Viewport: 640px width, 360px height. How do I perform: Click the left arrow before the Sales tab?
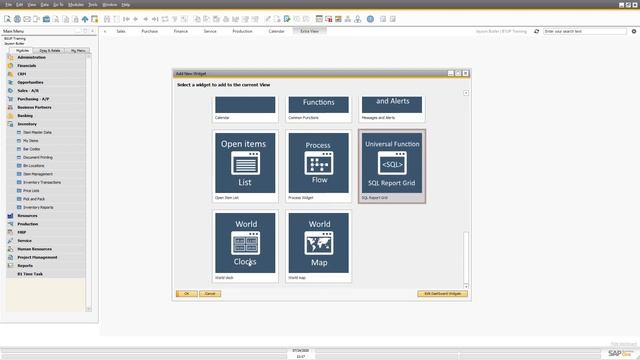coord(105,31)
